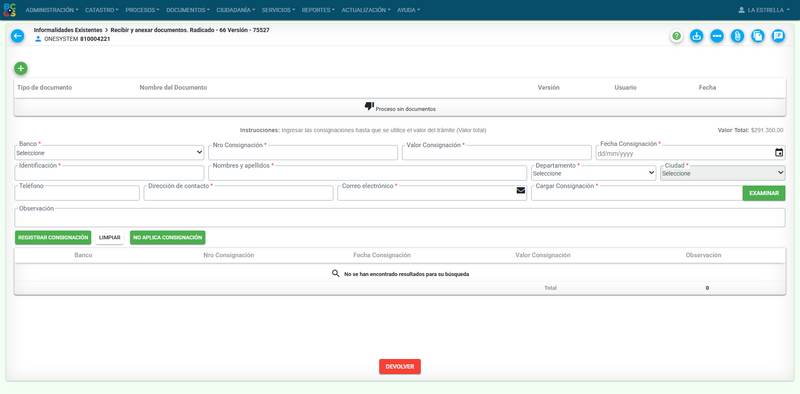Click the BCGS logo
The height and width of the screenshot is (394, 800).
(9, 10)
